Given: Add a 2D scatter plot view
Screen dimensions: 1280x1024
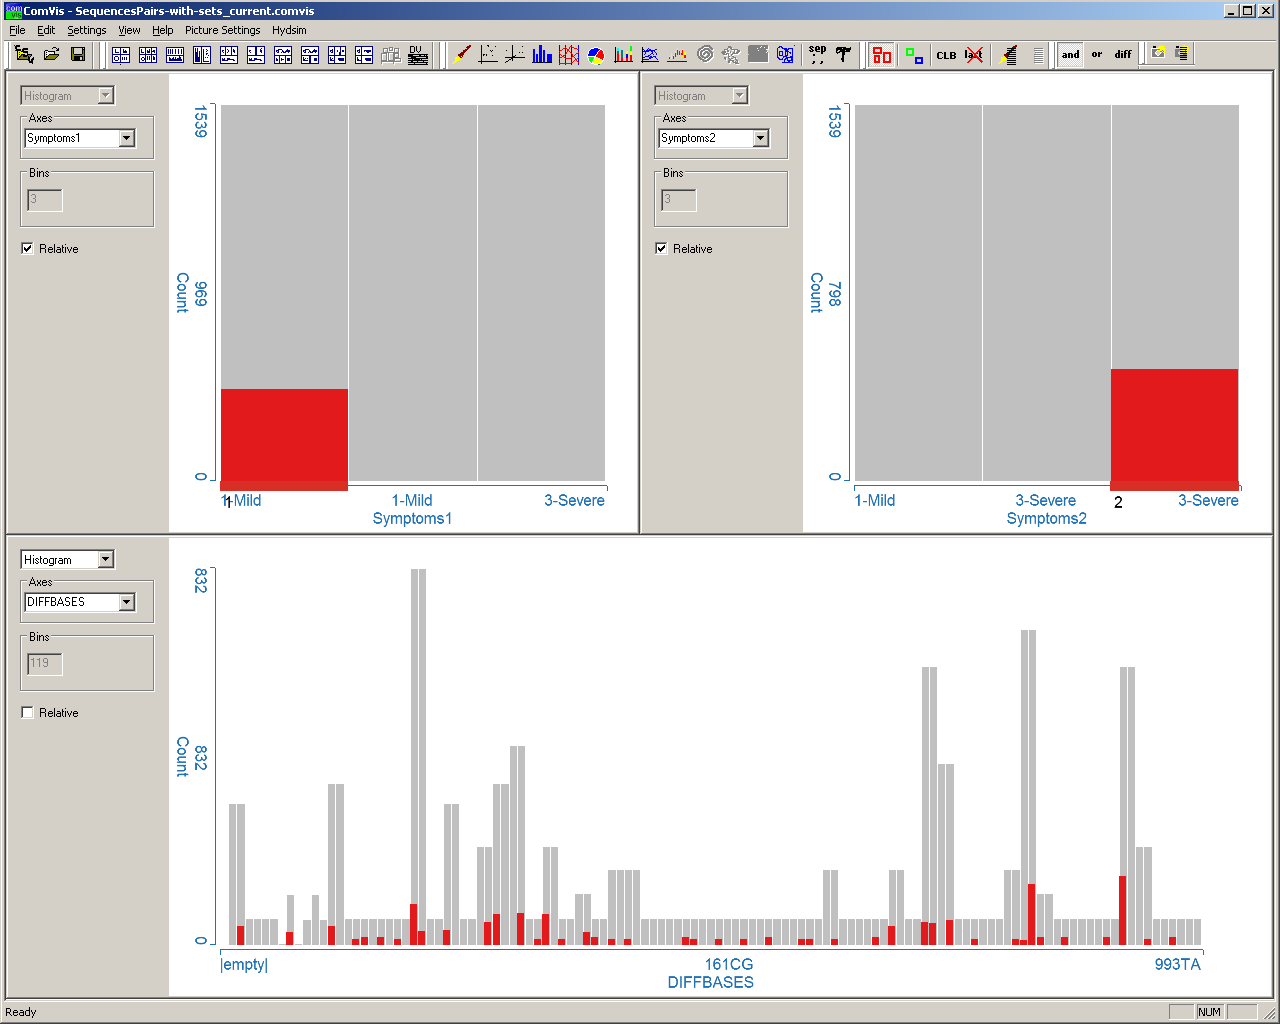Looking at the screenshot, I should (488, 54).
